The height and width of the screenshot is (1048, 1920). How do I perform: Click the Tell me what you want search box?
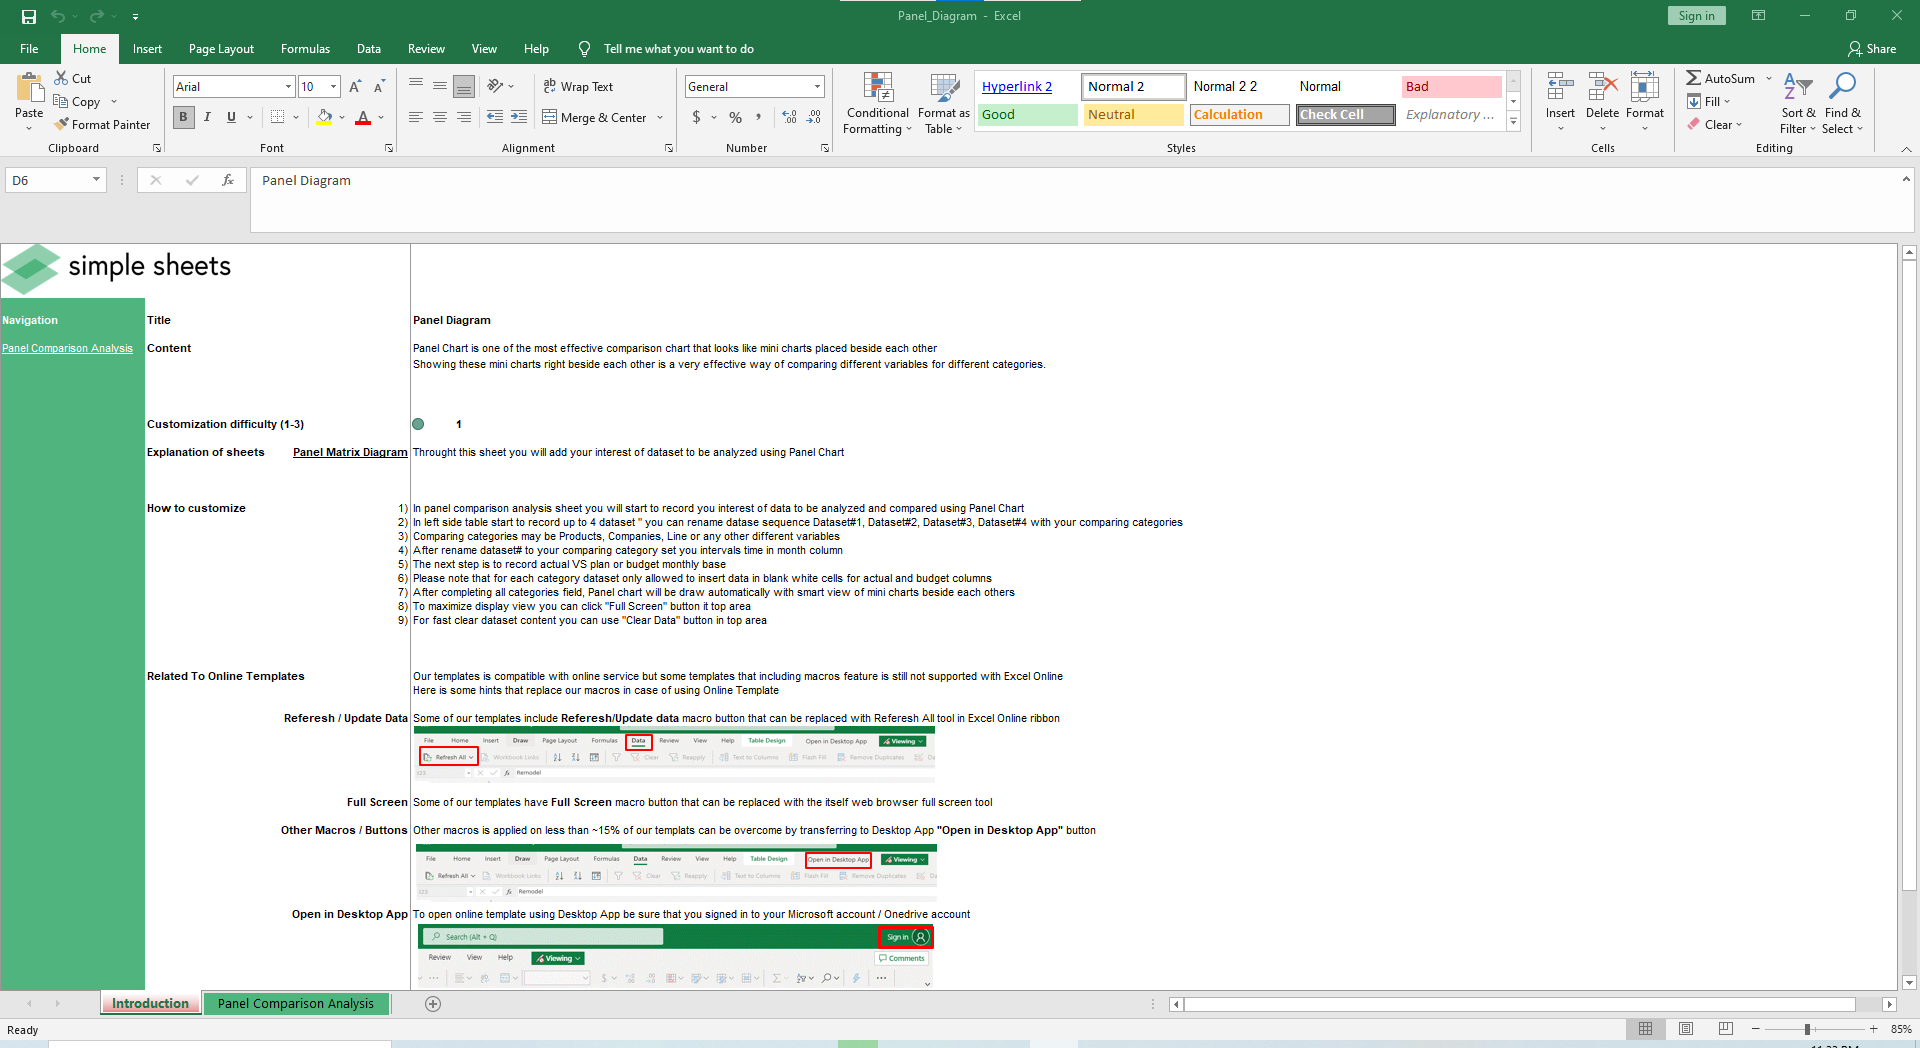tap(678, 49)
